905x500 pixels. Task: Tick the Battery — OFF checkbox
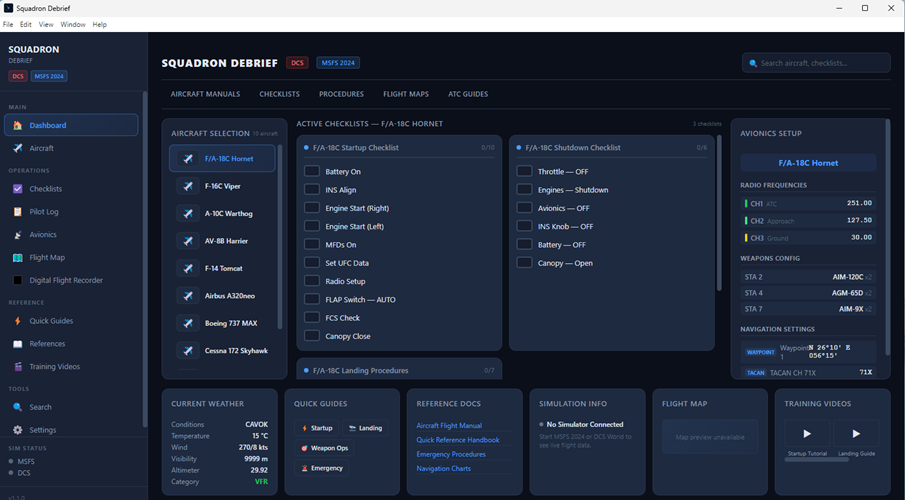click(524, 244)
